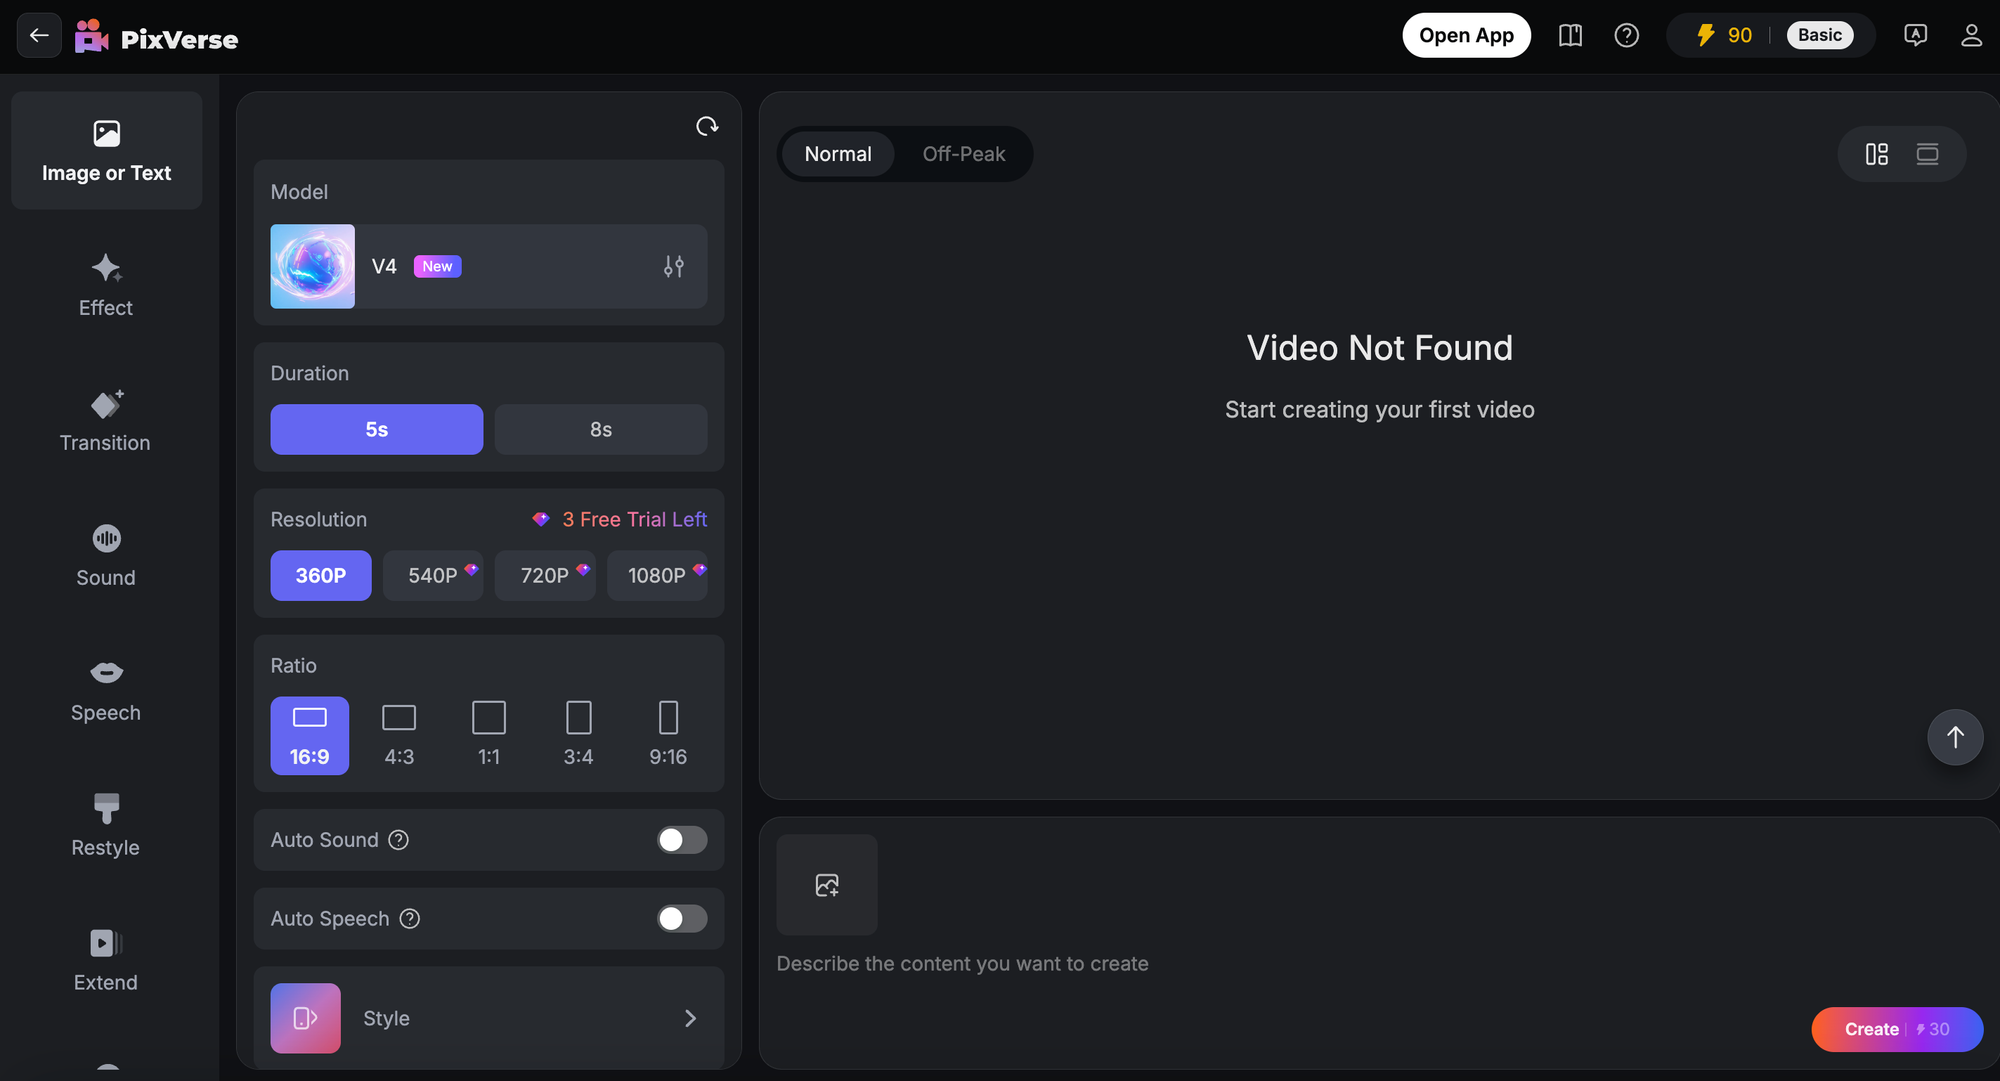Screen dimensions: 2000x1081
Task: Click the New badge on V4
Action: (x=437, y=266)
